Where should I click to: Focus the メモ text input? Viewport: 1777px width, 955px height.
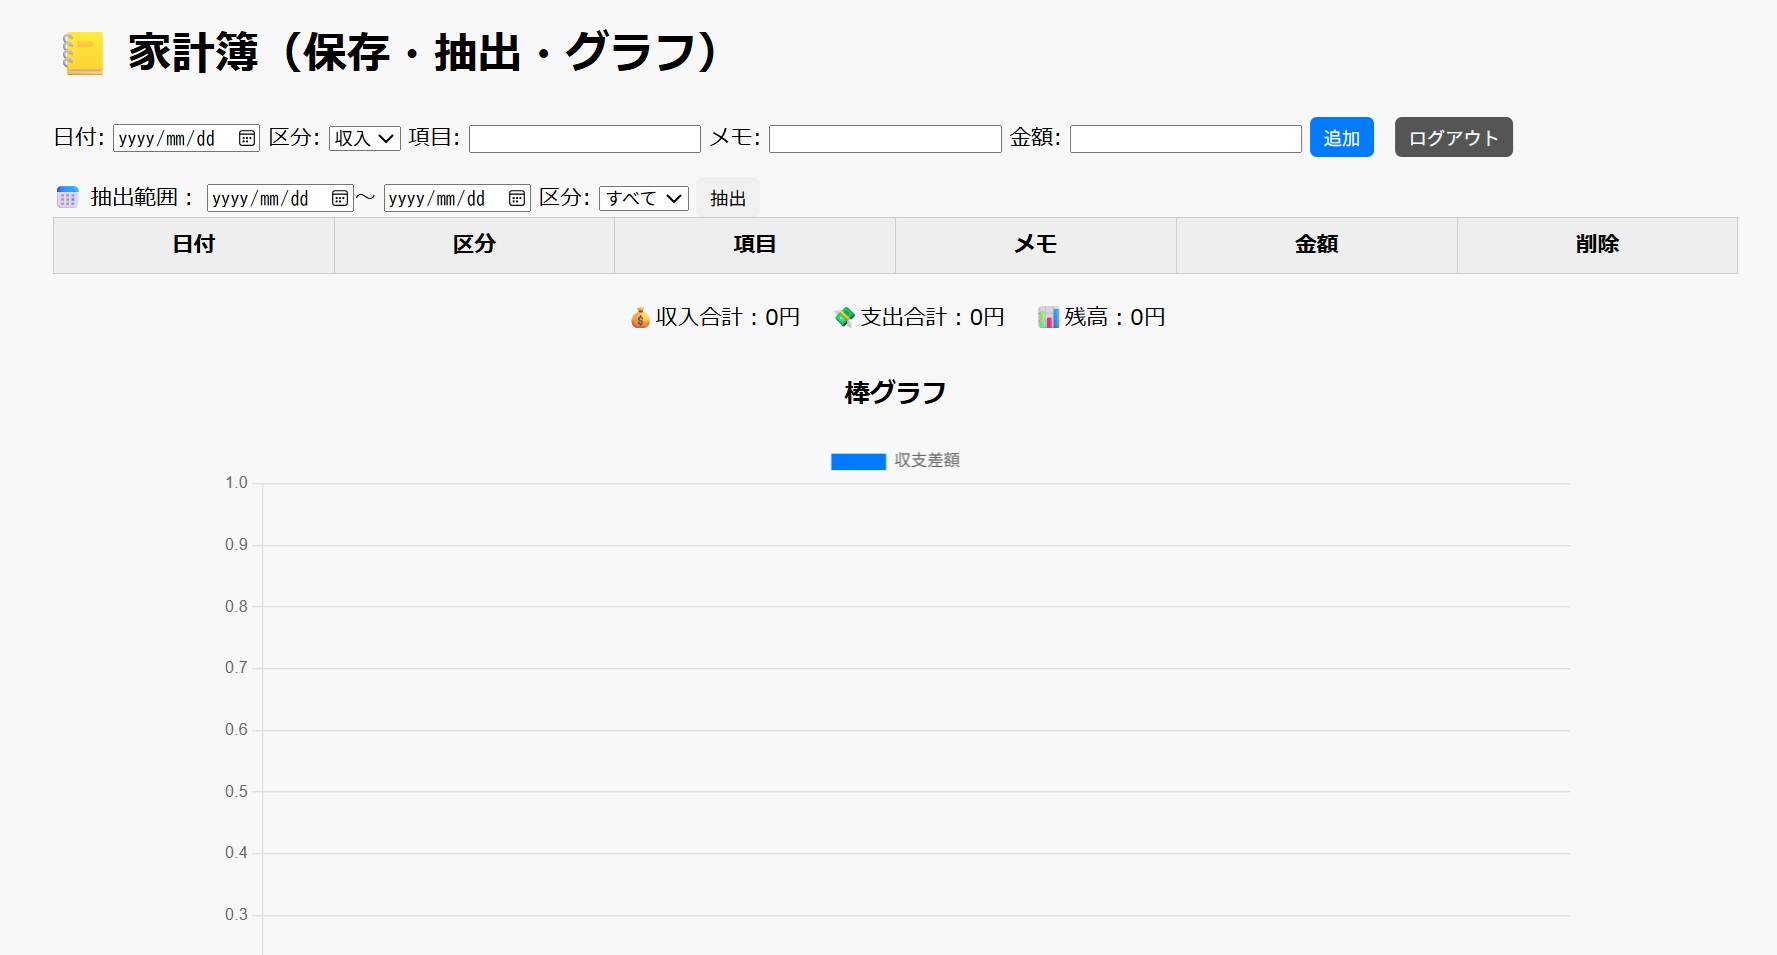884,139
